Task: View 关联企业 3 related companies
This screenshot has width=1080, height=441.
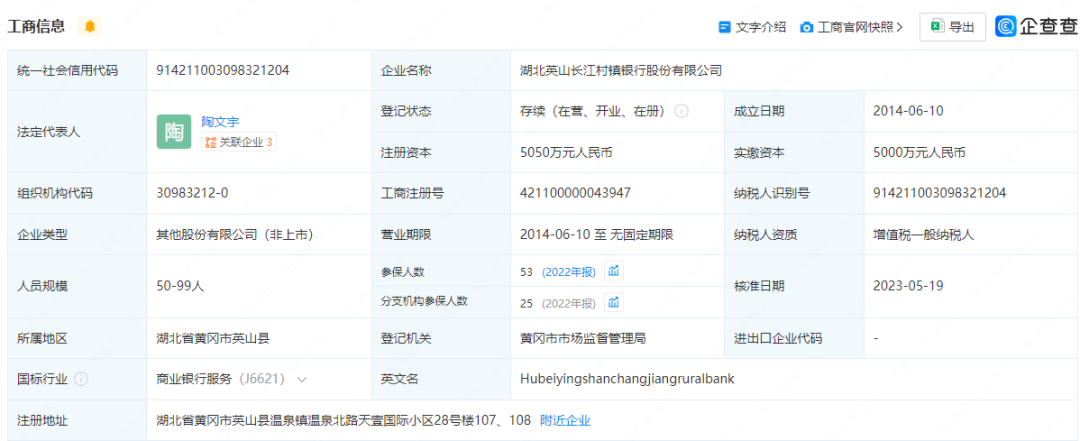Action: click(239, 143)
